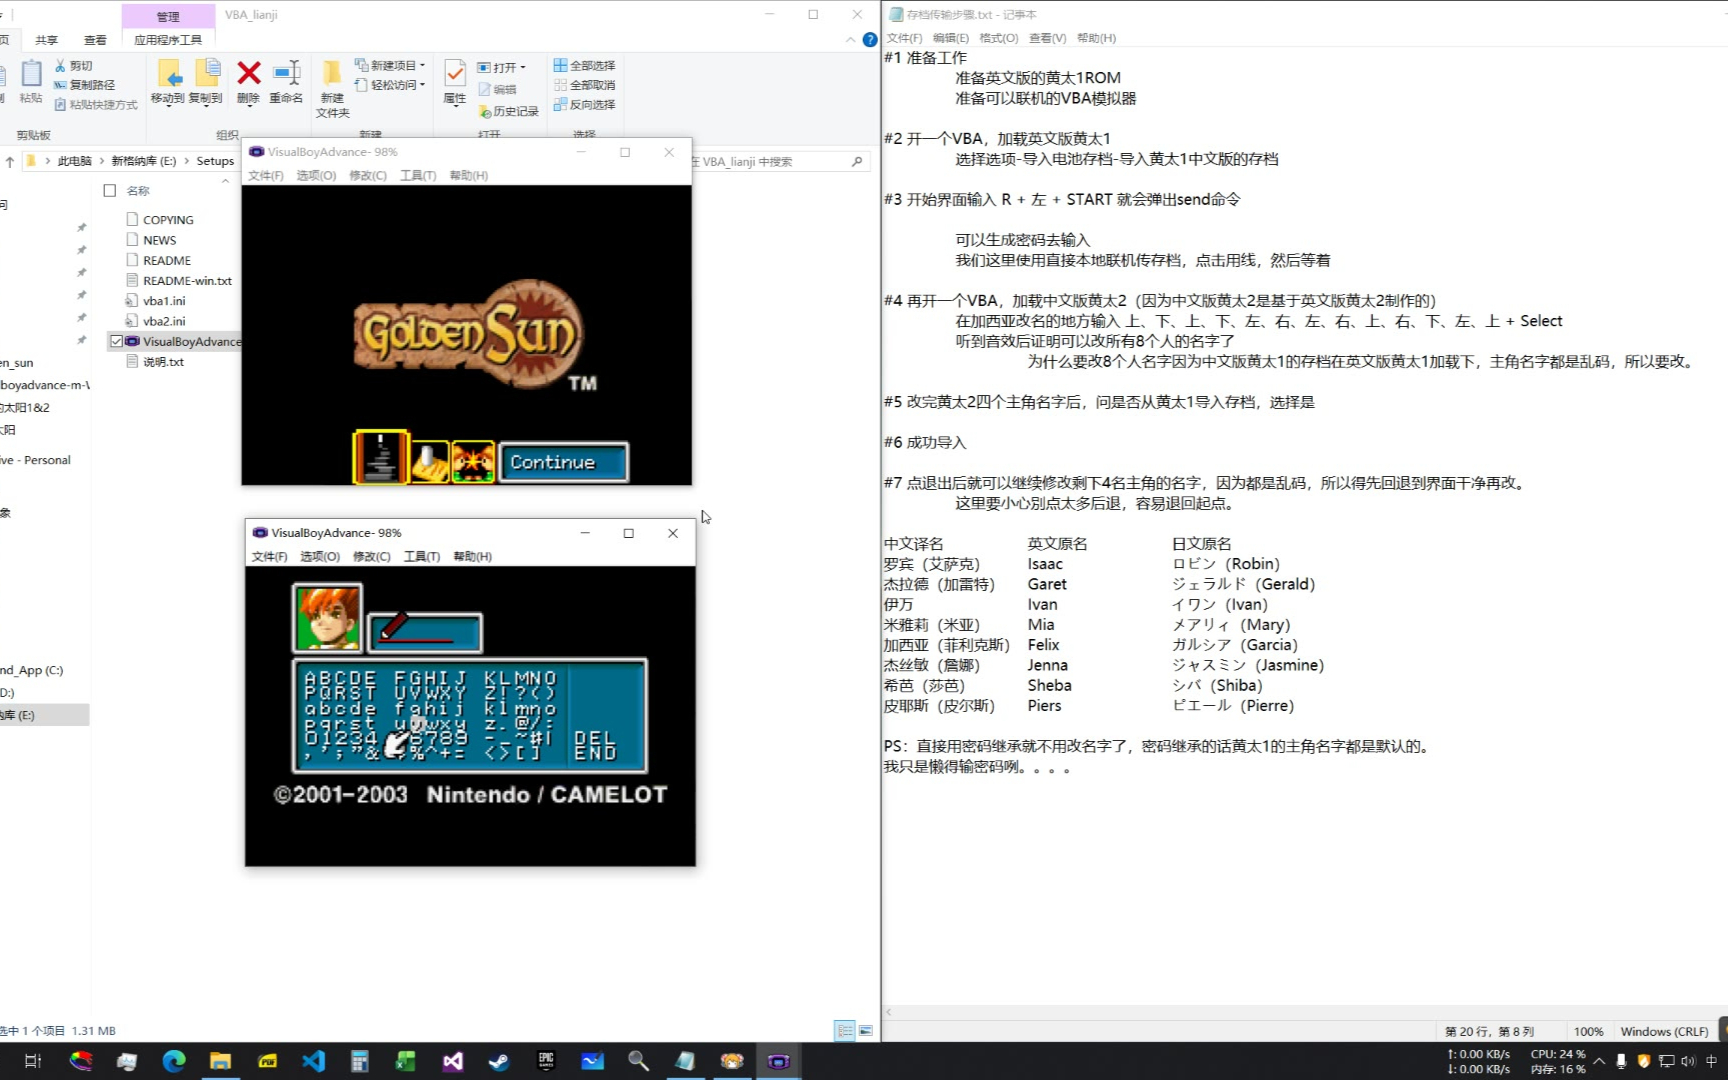Viewport: 1728px width, 1080px height.
Task: Expand the Open (打开) dropdown arrow
Action: click(x=523, y=67)
